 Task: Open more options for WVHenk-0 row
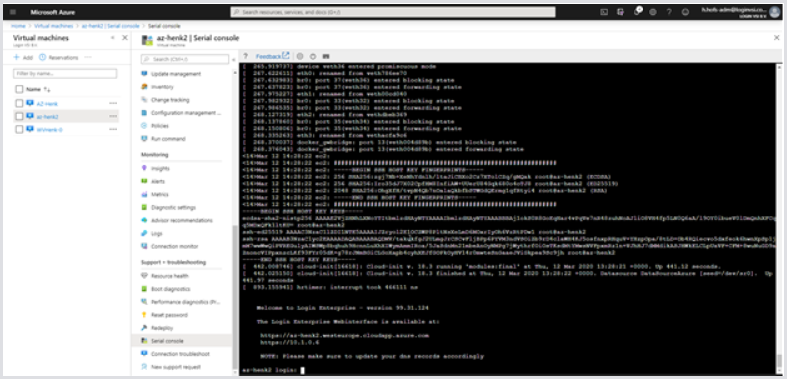coord(113,130)
